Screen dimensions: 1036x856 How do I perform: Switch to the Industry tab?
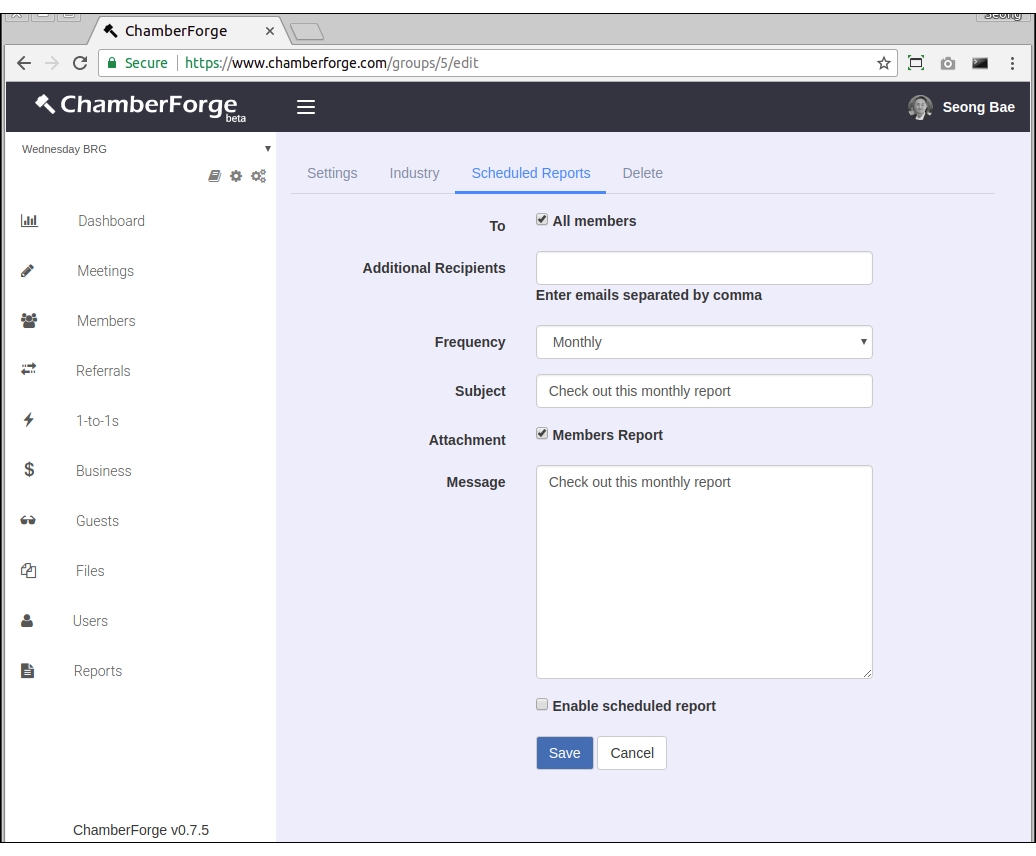(x=414, y=173)
